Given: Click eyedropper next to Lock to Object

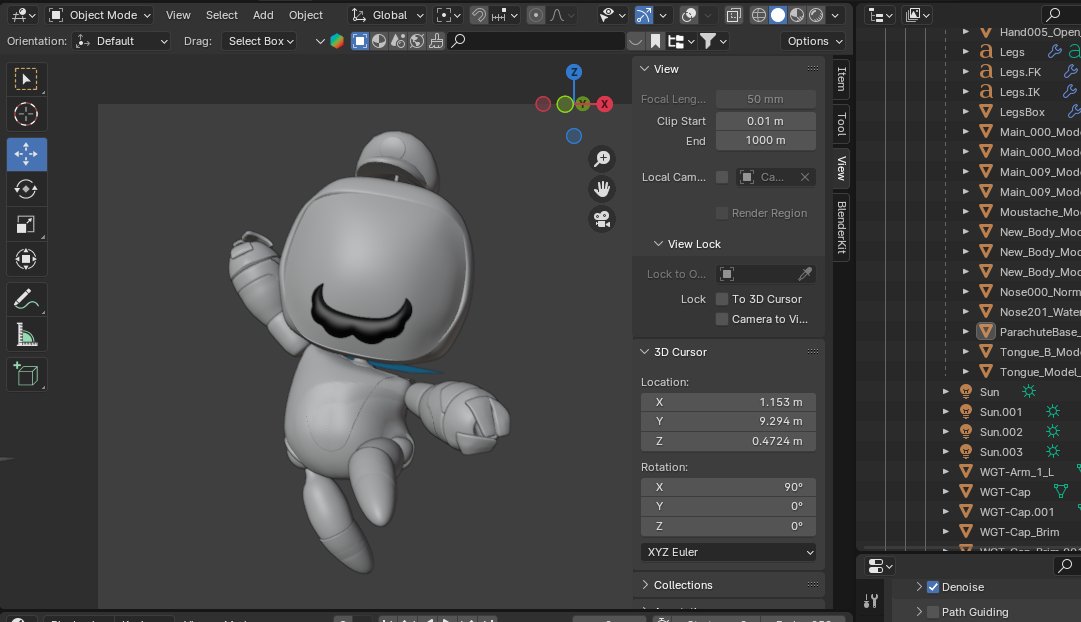Looking at the screenshot, I should tap(805, 274).
